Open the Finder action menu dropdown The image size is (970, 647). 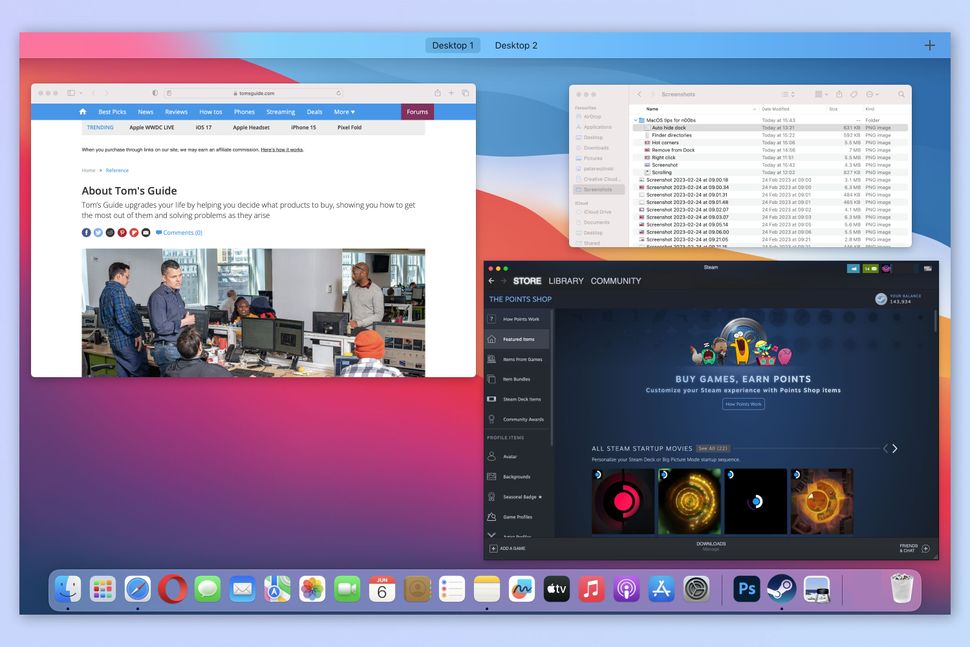pos(869,92)
